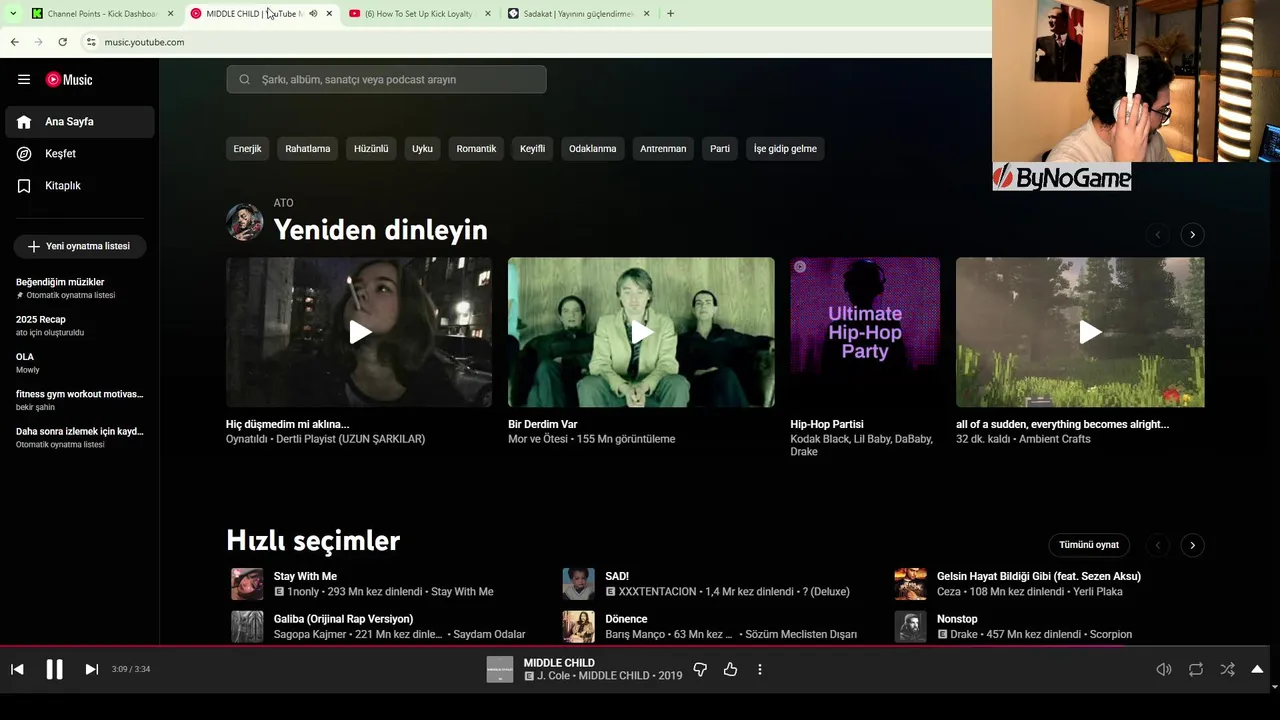
Task: Open OLA playlist by Mowly
Action: [80, 363]
